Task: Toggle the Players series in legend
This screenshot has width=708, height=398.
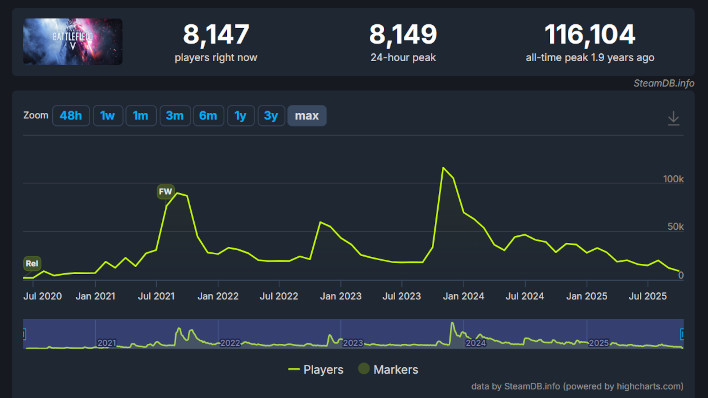Action: (x=316, y=370)
